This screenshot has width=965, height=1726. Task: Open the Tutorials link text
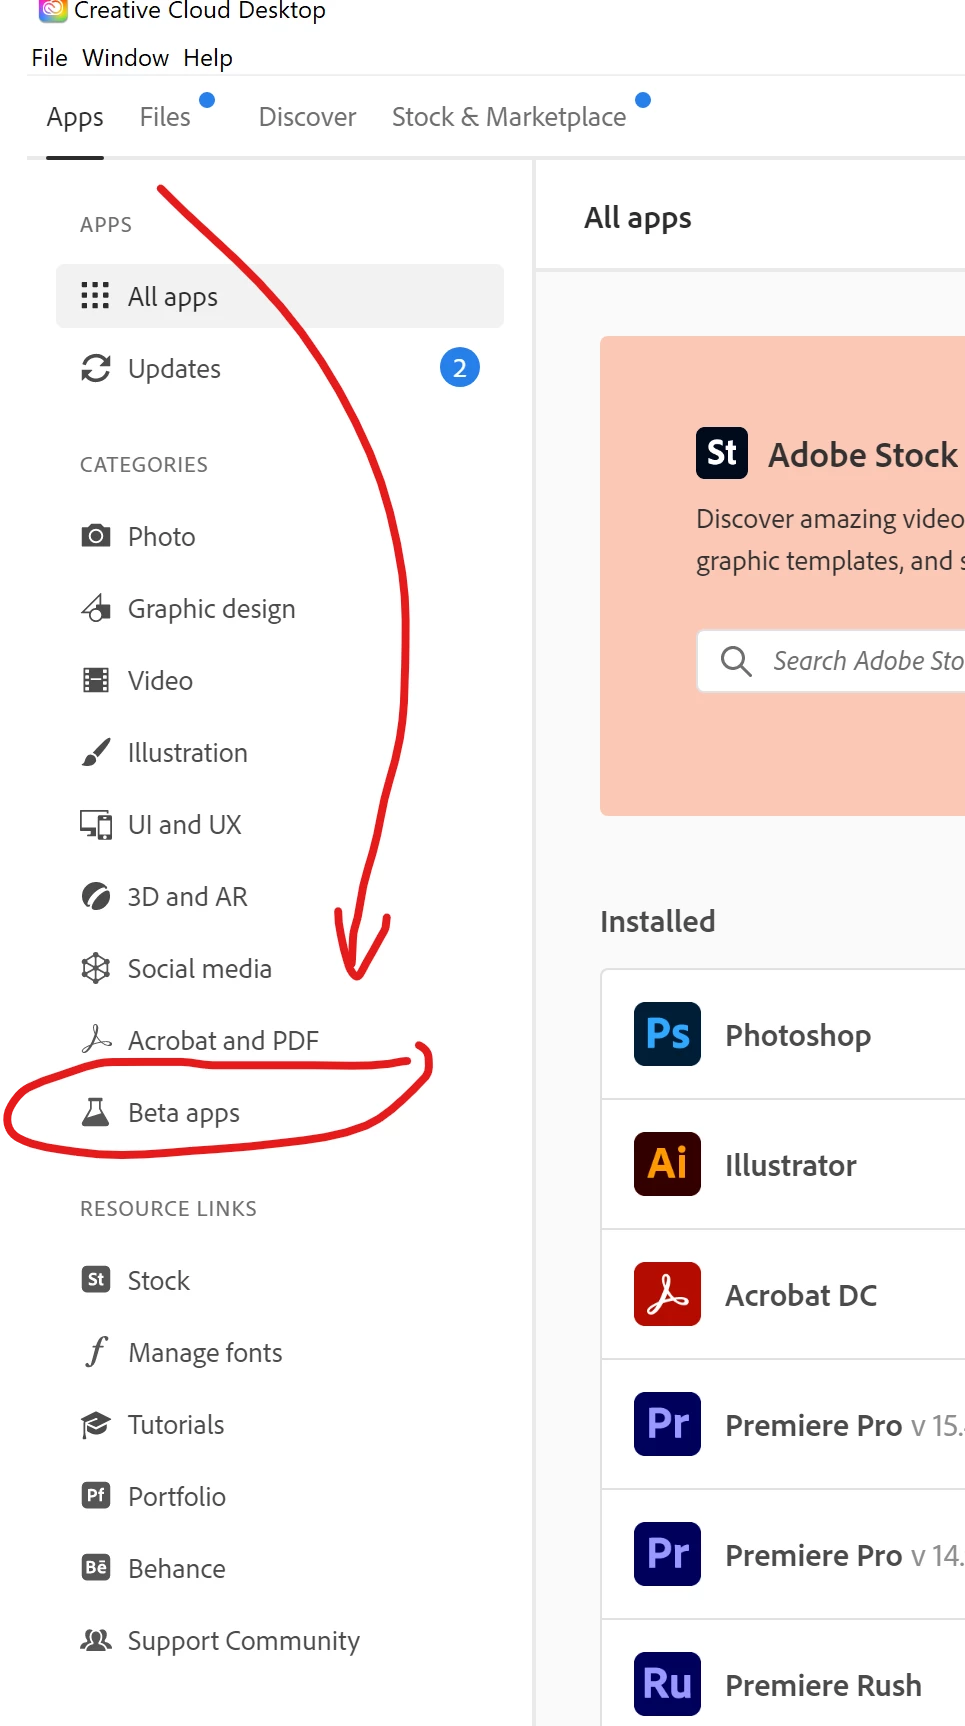point(176,1425)
